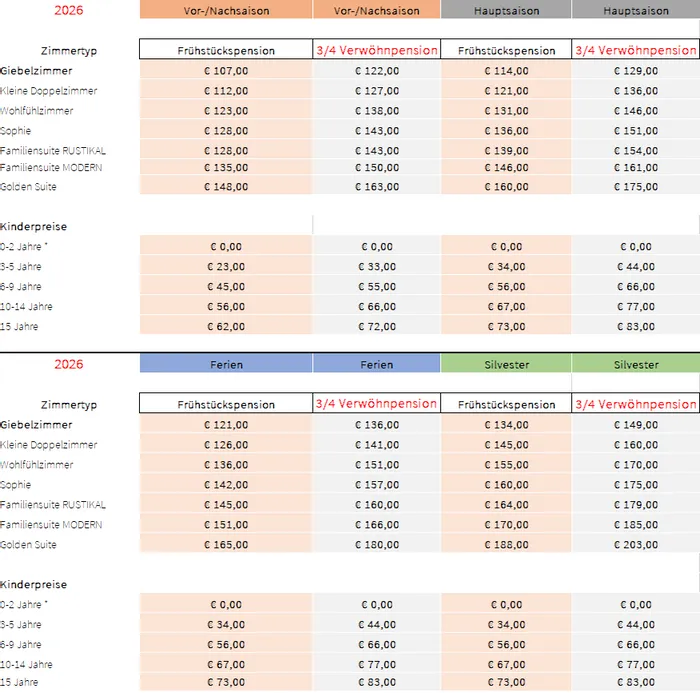Select the leftmost orange Vor-/Nachsaison header cell
700x693 pixels.
coord(225,10)
